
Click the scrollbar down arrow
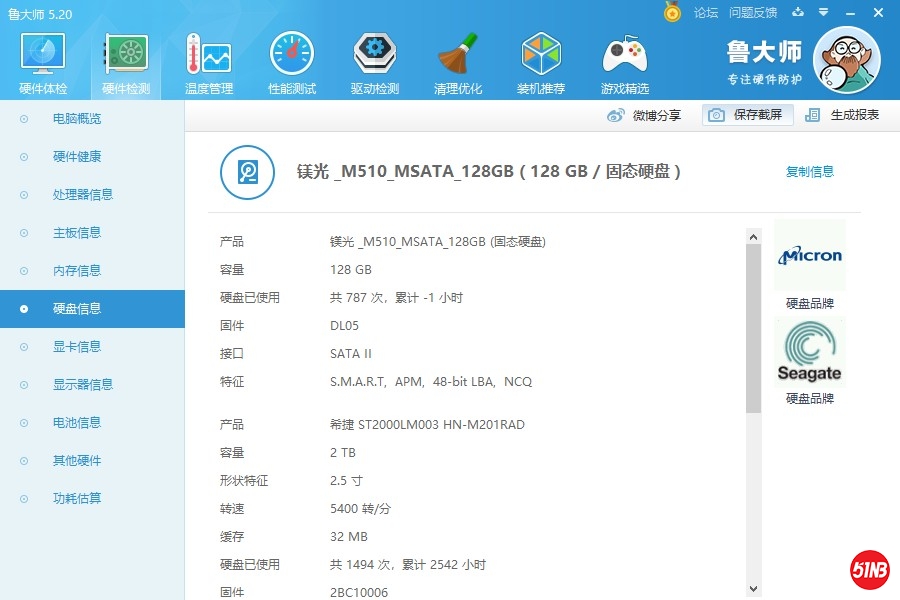[754, 589]
